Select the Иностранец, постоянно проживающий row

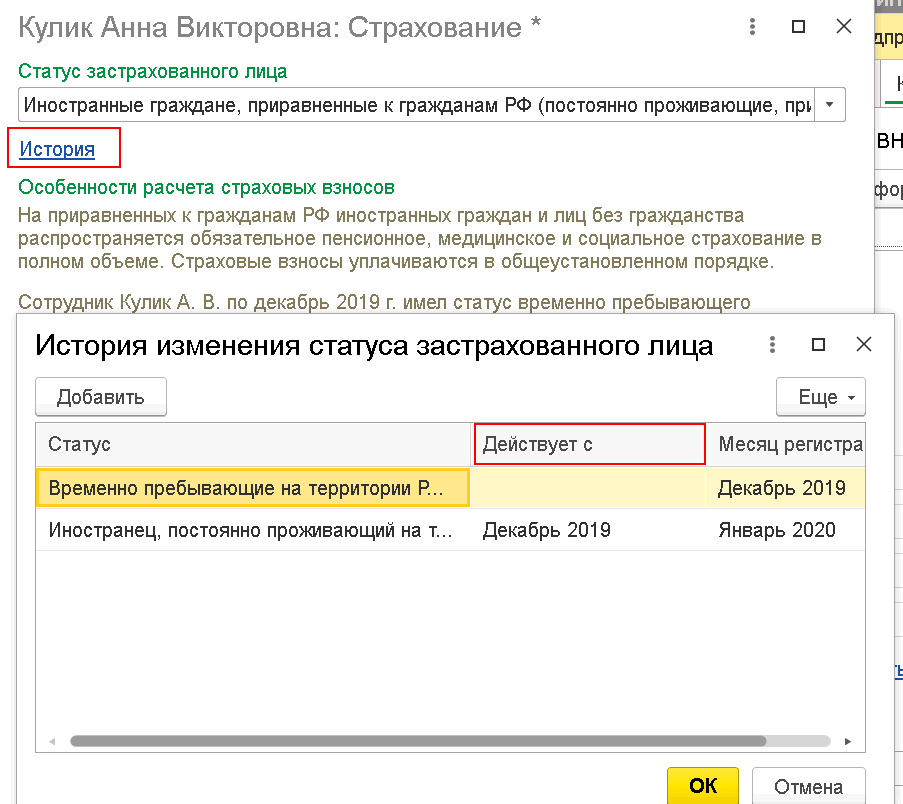450,530
